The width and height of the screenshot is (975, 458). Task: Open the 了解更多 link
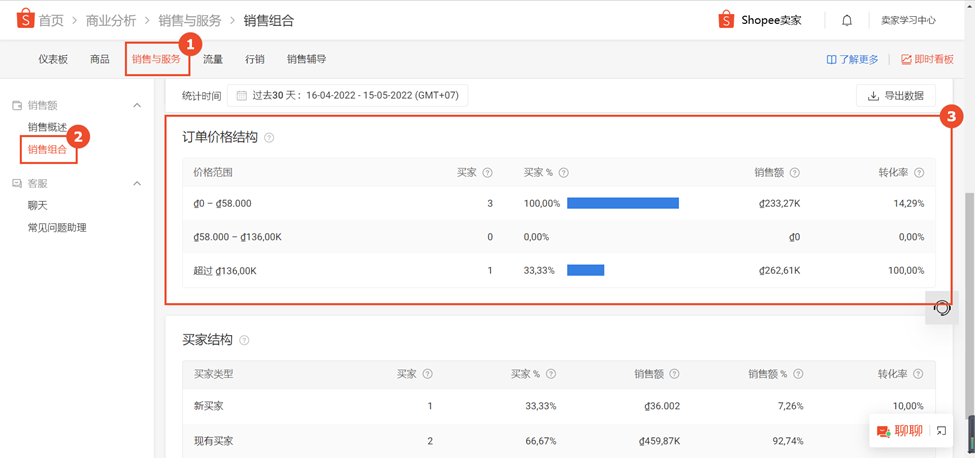click(853, 60)
